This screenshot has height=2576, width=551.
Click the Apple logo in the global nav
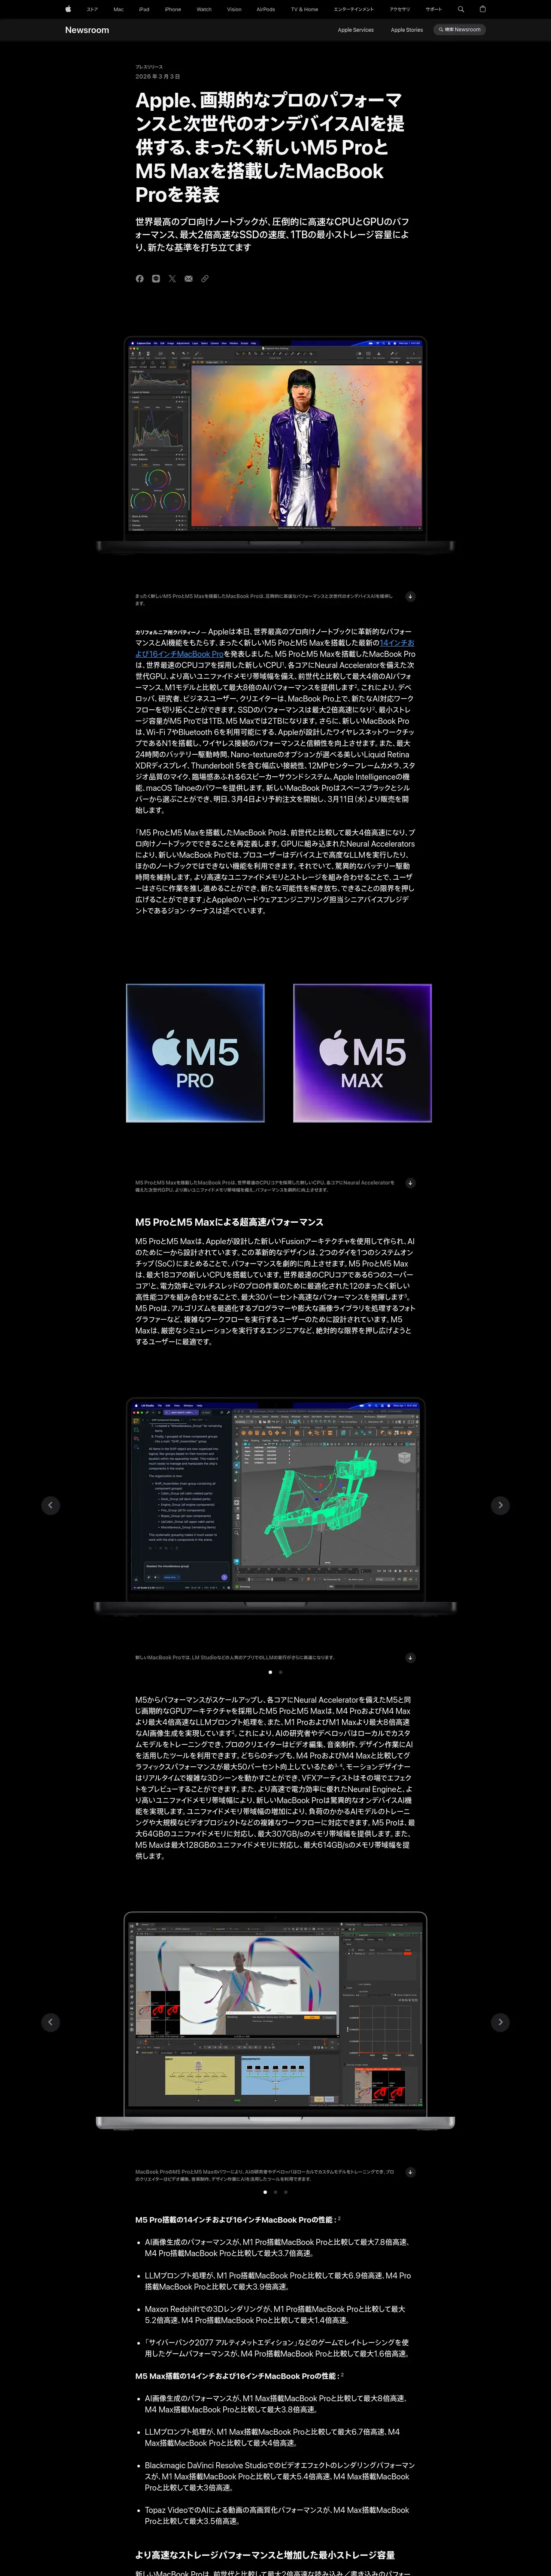click(68, 9)
